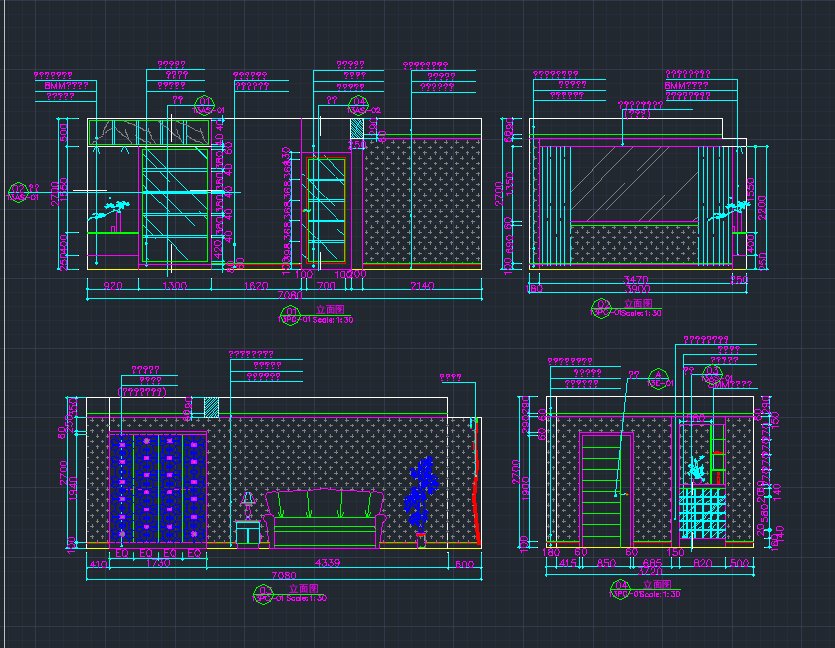835x648 pixels.
Task: Select the 1730 dimension under the cabinet
Action: [158, 564]
